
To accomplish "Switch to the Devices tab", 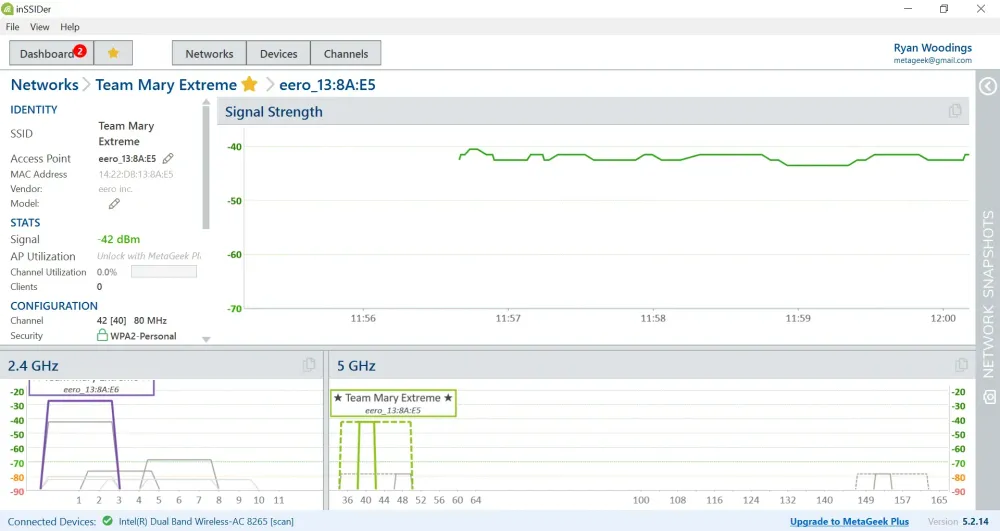I will [278, 53].
